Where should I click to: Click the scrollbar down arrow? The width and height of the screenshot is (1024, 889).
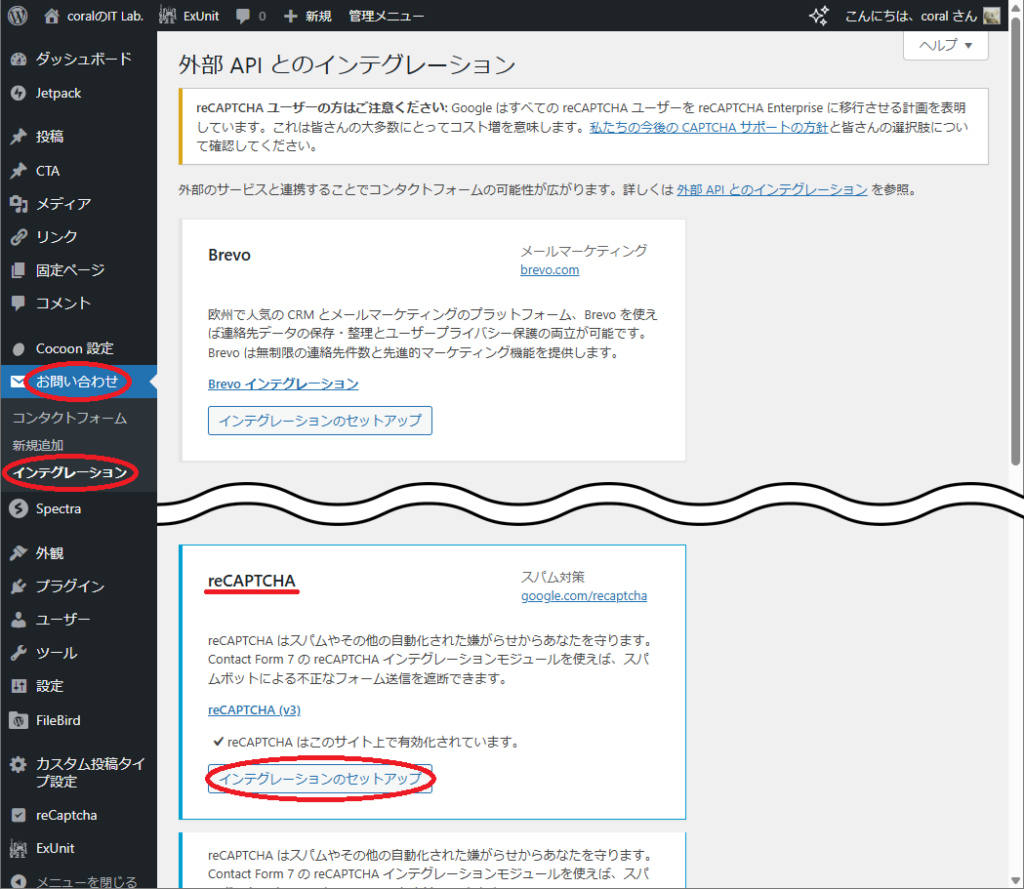point(1016,881)
